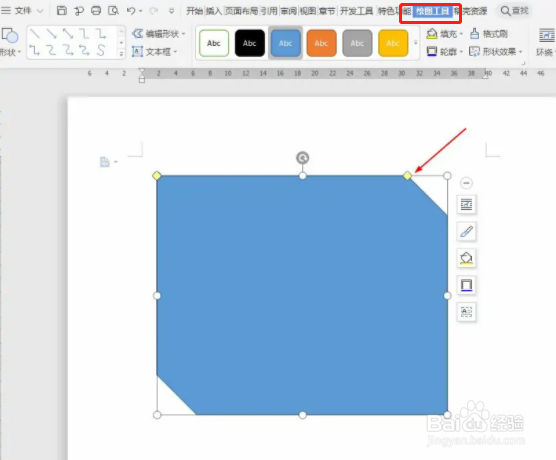Image resolution: width=556 pixels, height=460 pixels.
Task: Click the floating brush style icon beside shape
Action: (466, 232)
